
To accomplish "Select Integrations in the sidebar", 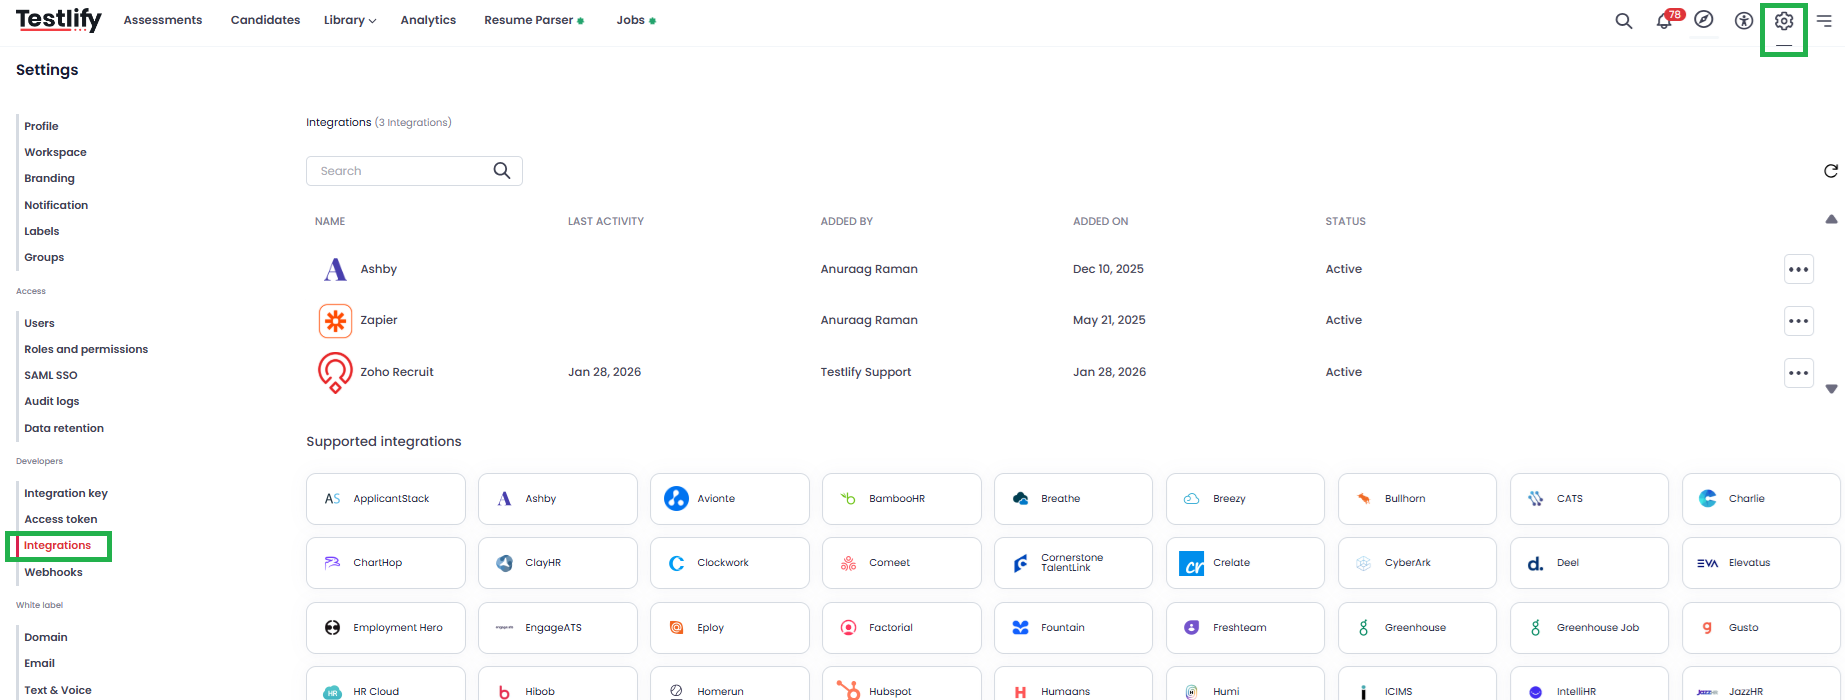I will coord(57,545).
